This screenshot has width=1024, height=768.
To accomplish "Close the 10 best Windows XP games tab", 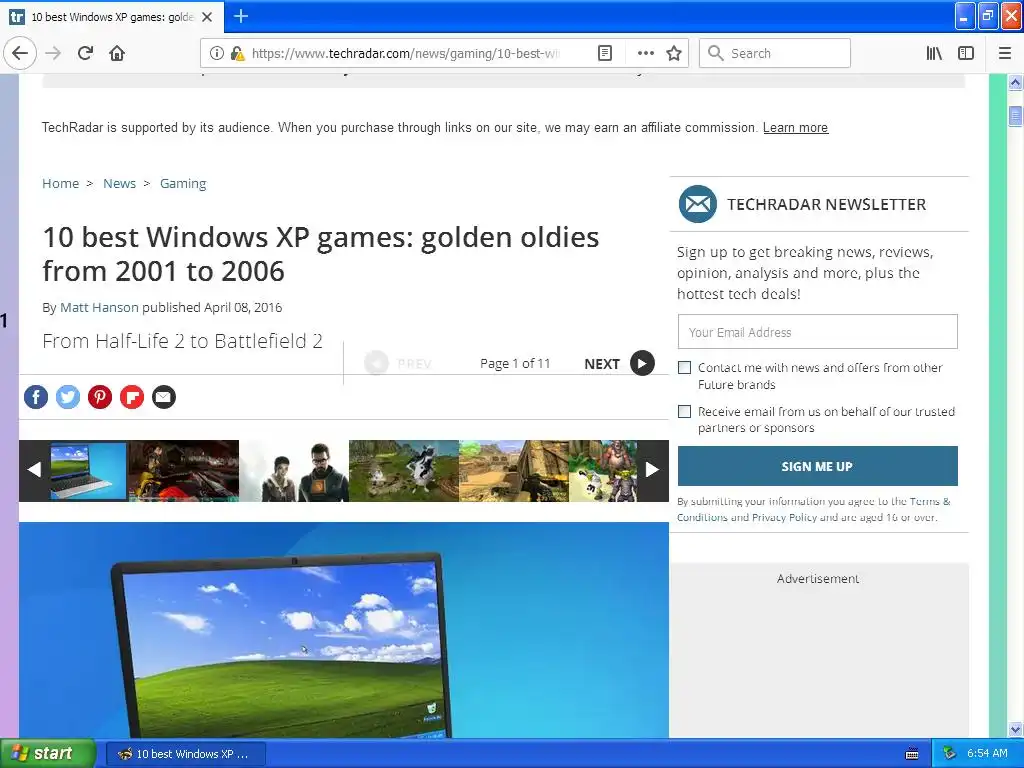I will coord(206,17).
